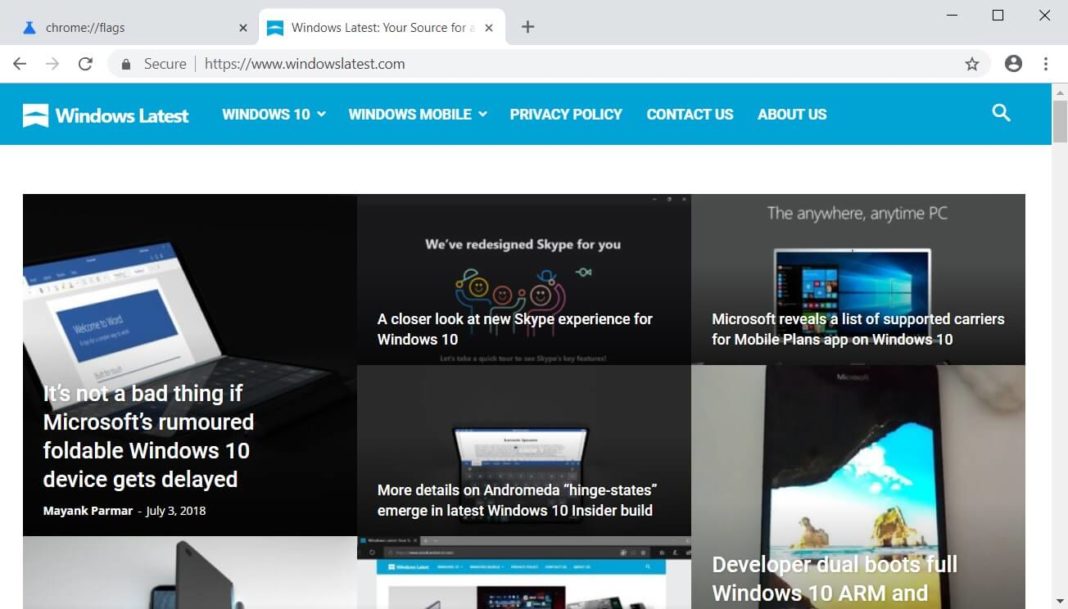Read the new Skype experience article

[514, 329]
